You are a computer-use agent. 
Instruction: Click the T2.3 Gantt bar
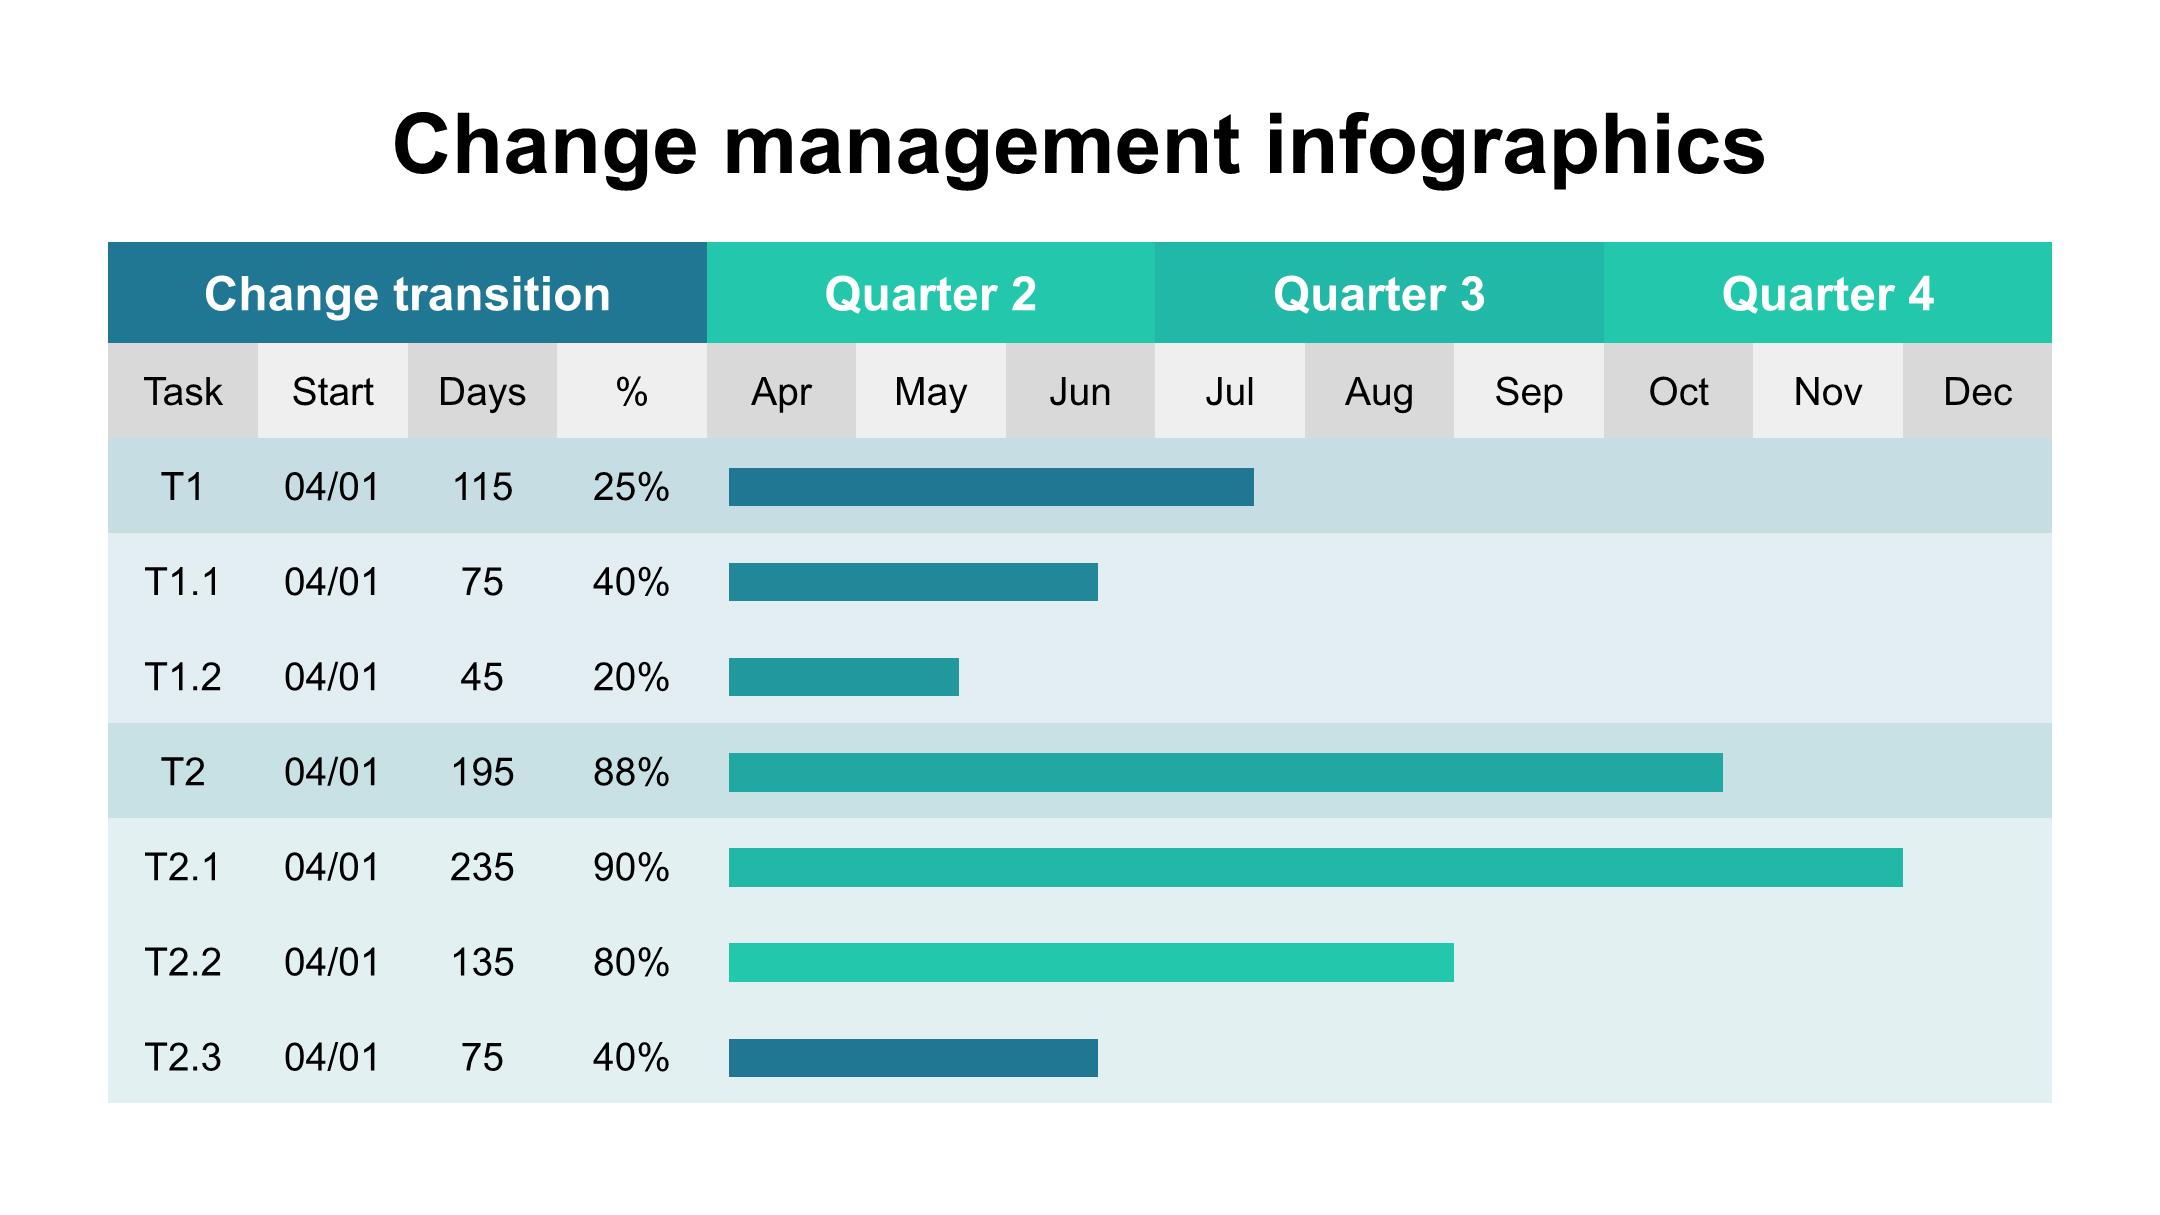pos(912,1057)
